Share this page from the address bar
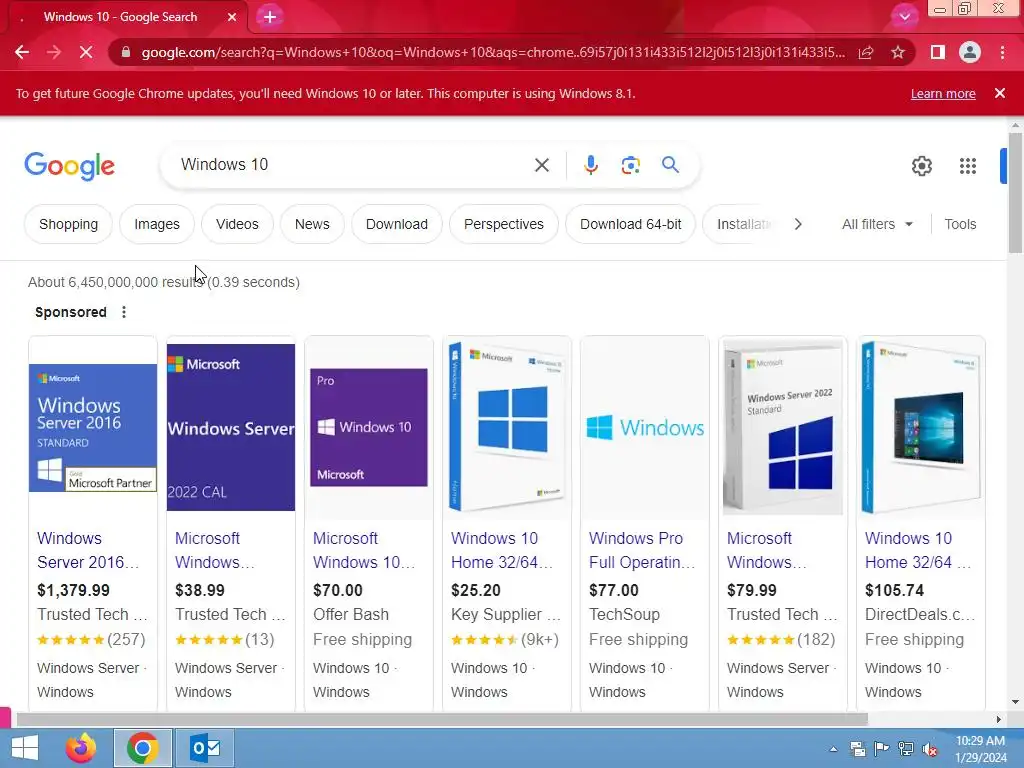The width and height of the screenshot is (1024, 768). 866,52
